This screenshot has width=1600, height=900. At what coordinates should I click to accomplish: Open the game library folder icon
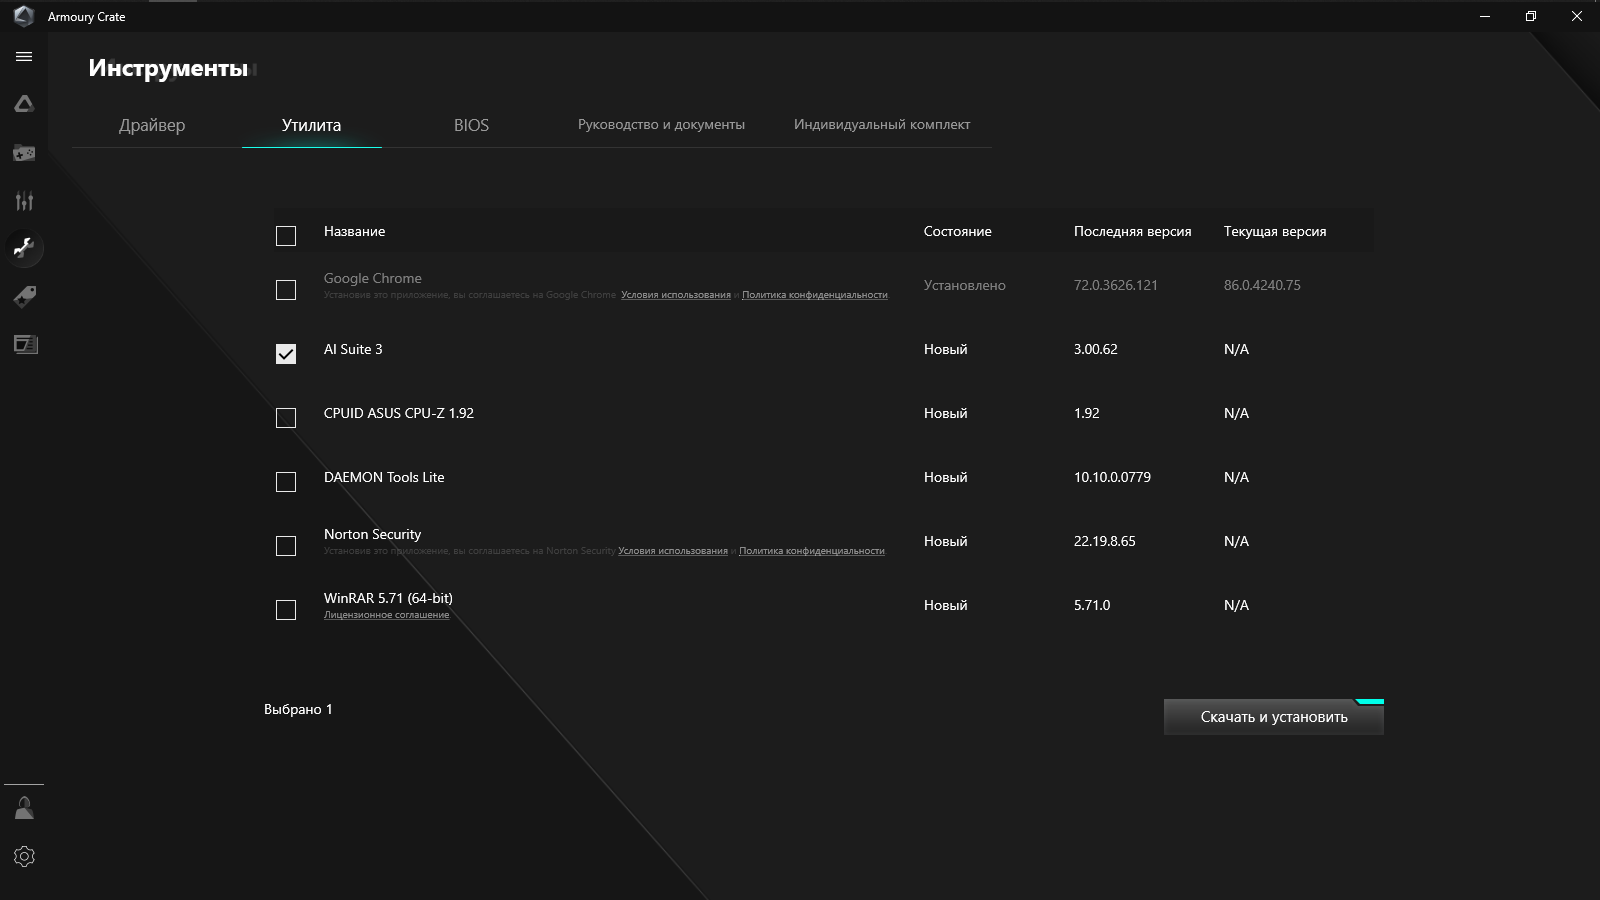[x=24, y=153]
